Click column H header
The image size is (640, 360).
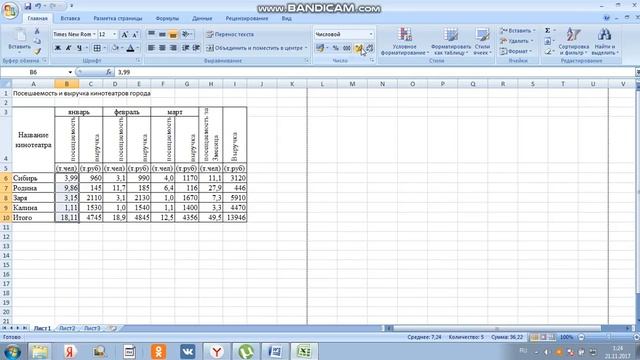[x=211, y=84]
